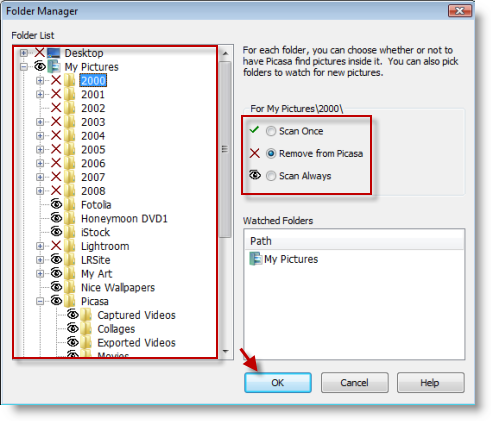The width and height of the screenshot is (491, 421).
Task: Click the Desktop computer icon
Action: point(53,53)
